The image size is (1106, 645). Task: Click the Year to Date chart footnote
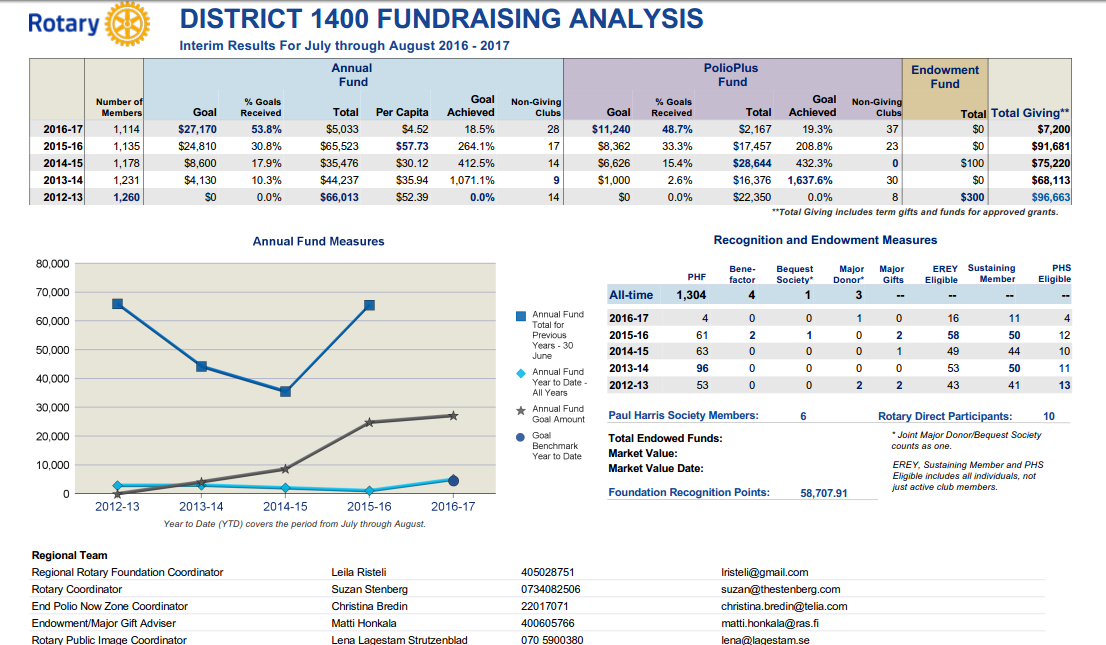[x=295, y=524]
